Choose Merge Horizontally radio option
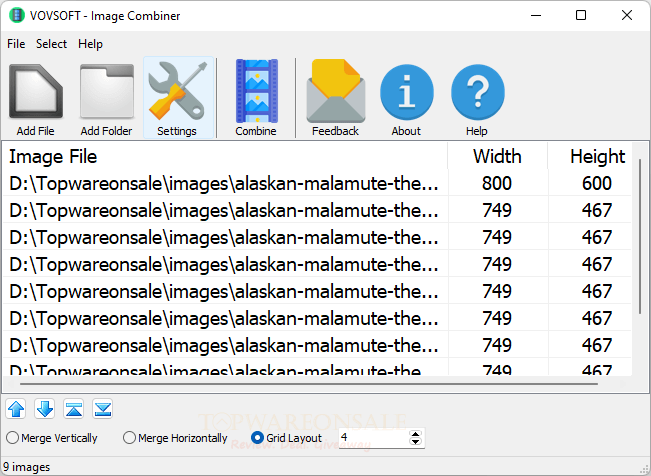 pyautogui.click(x=175, y=438)
